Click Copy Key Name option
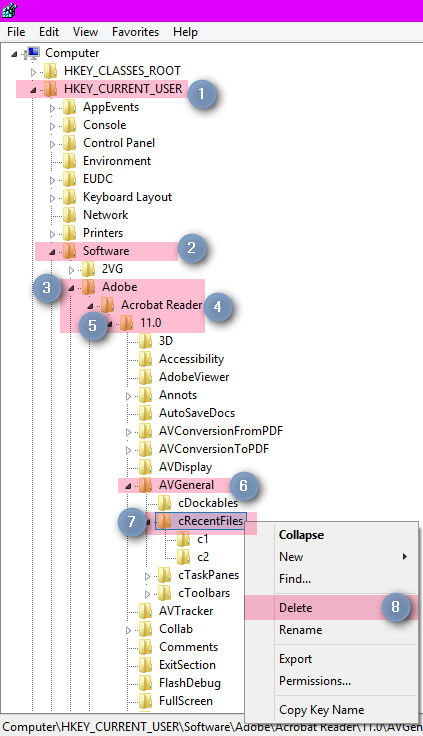 click(x=322, y=710)
